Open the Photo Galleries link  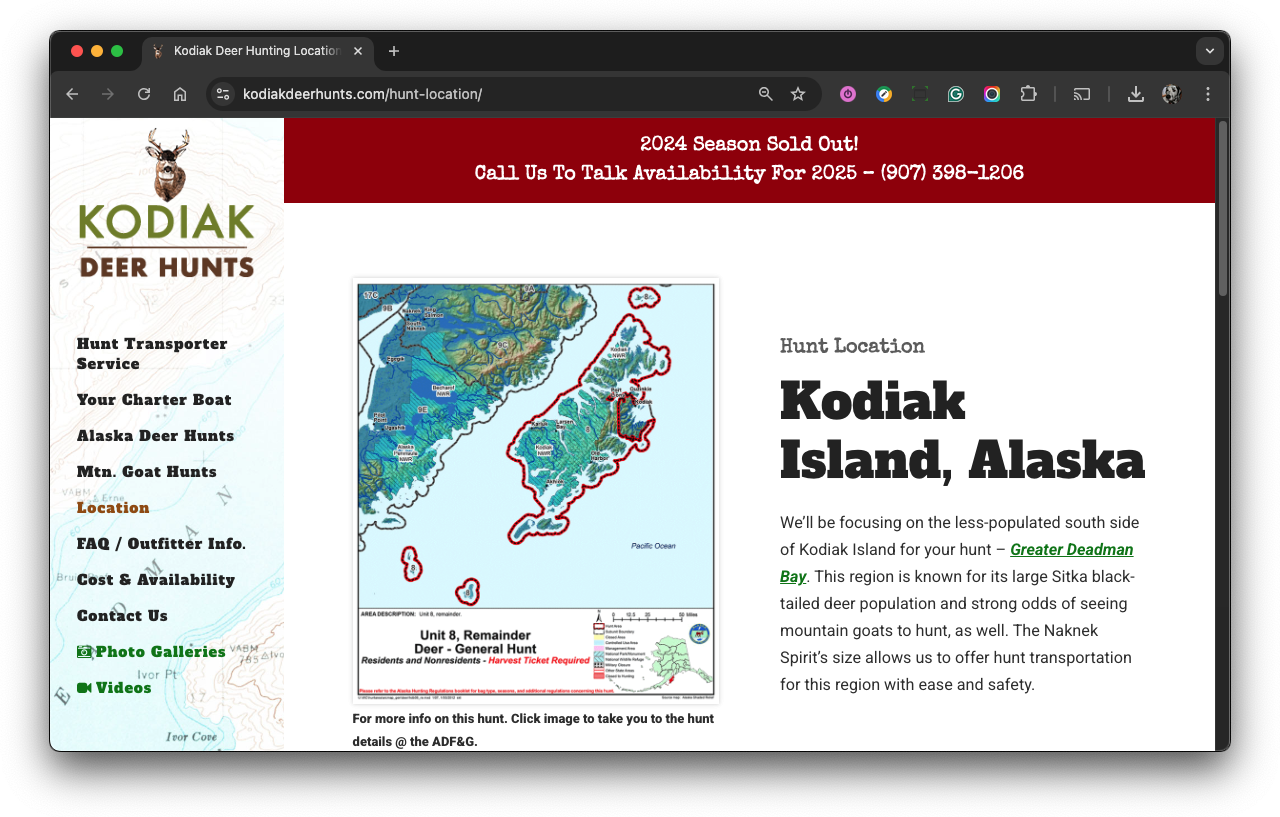point(160,652)
